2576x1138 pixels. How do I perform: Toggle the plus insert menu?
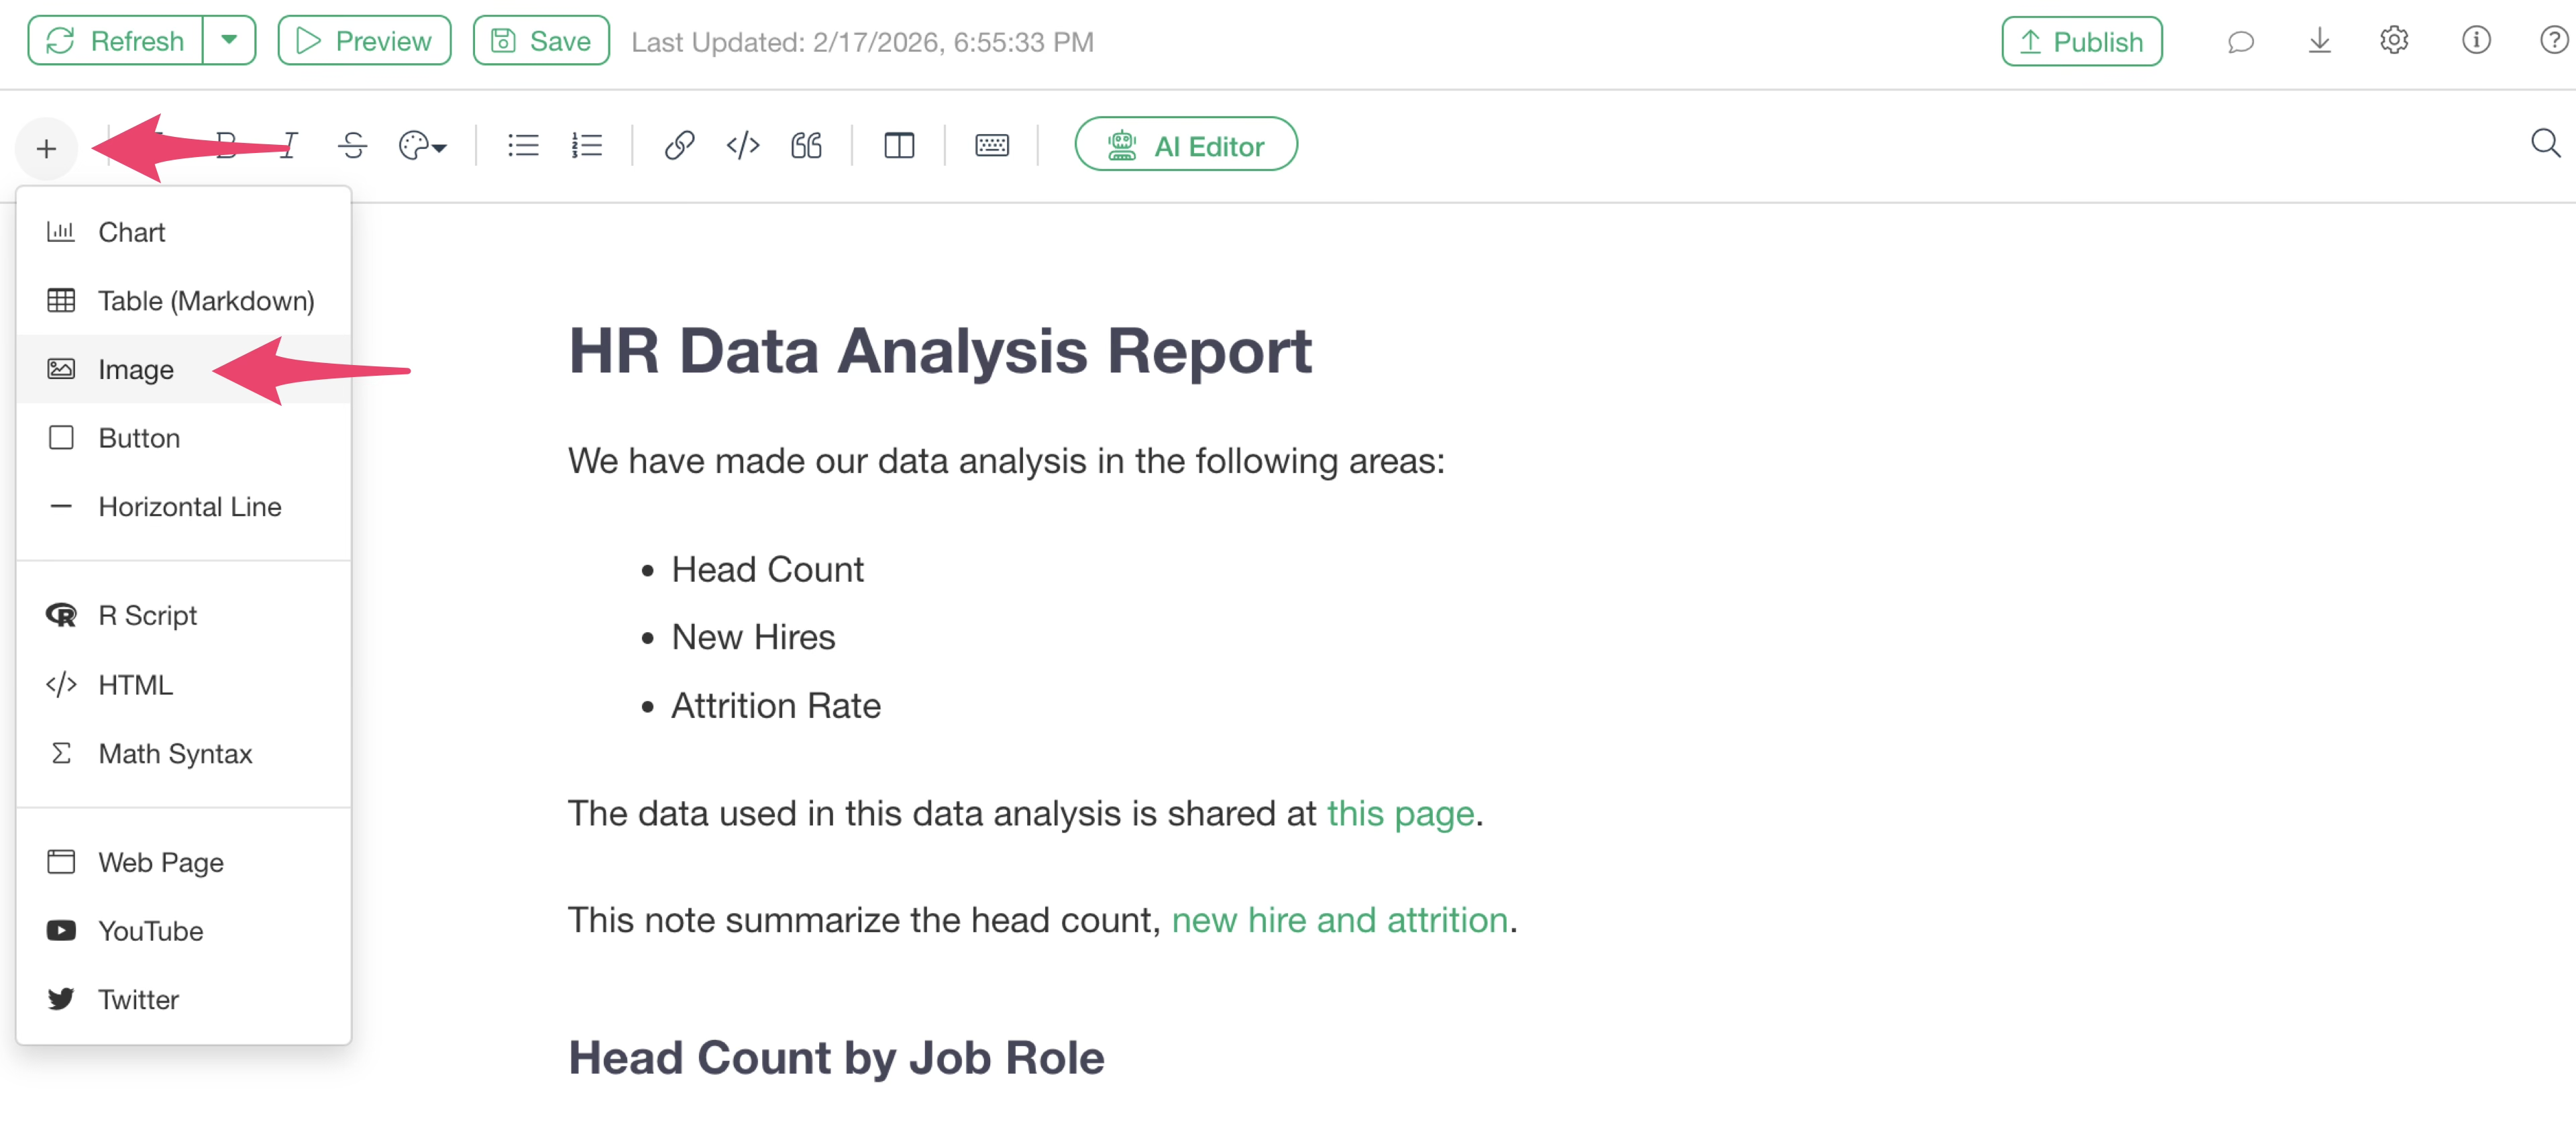pyautogui.click(x=46, y=149)
